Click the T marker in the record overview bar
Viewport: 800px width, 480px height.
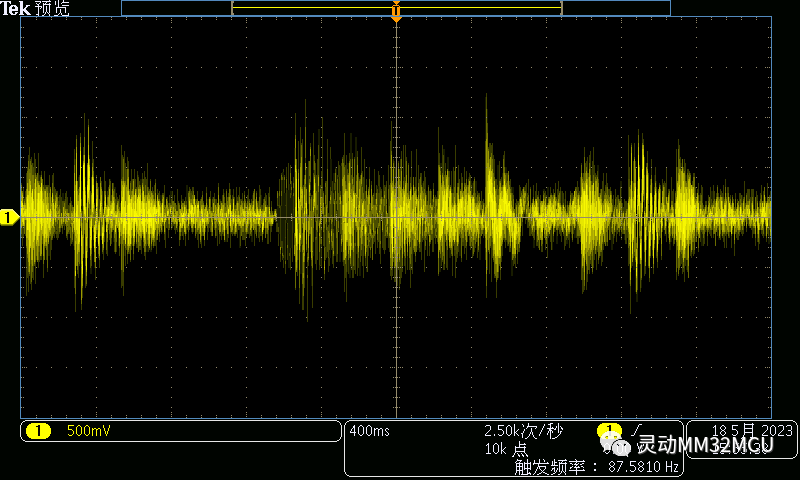pos(396,10)
